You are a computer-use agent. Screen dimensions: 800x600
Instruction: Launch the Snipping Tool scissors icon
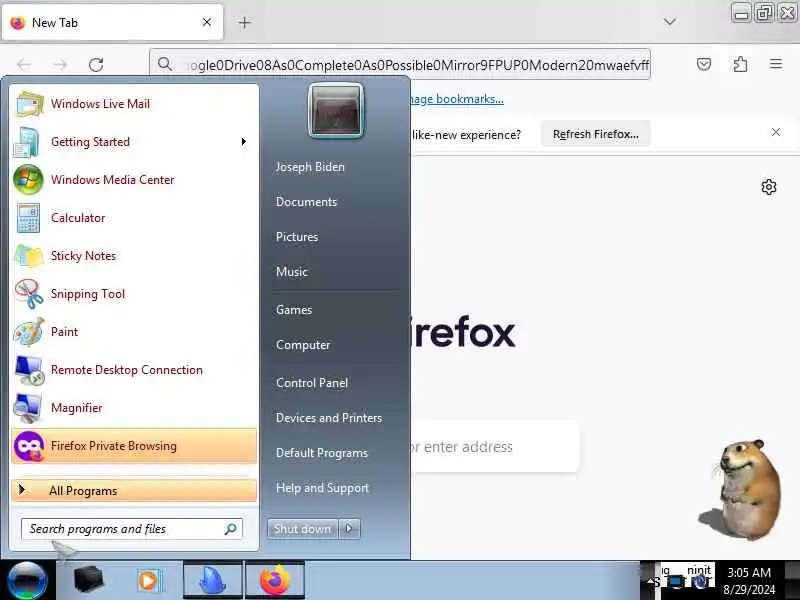pyautogui.click(x=29, y=294)
